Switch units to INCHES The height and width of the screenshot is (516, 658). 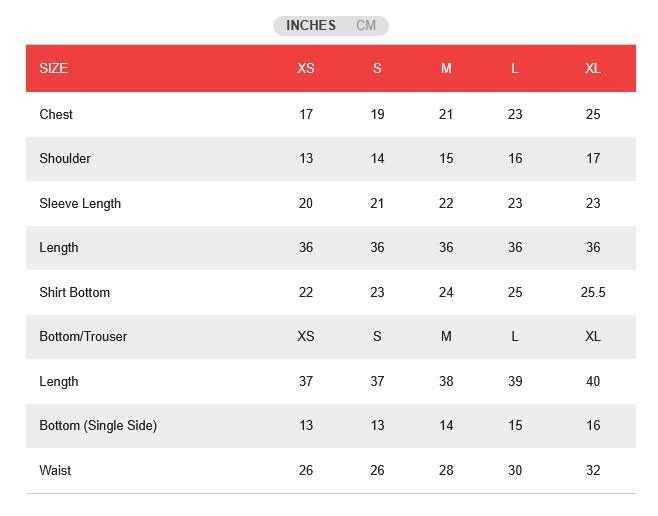point(310,26)
